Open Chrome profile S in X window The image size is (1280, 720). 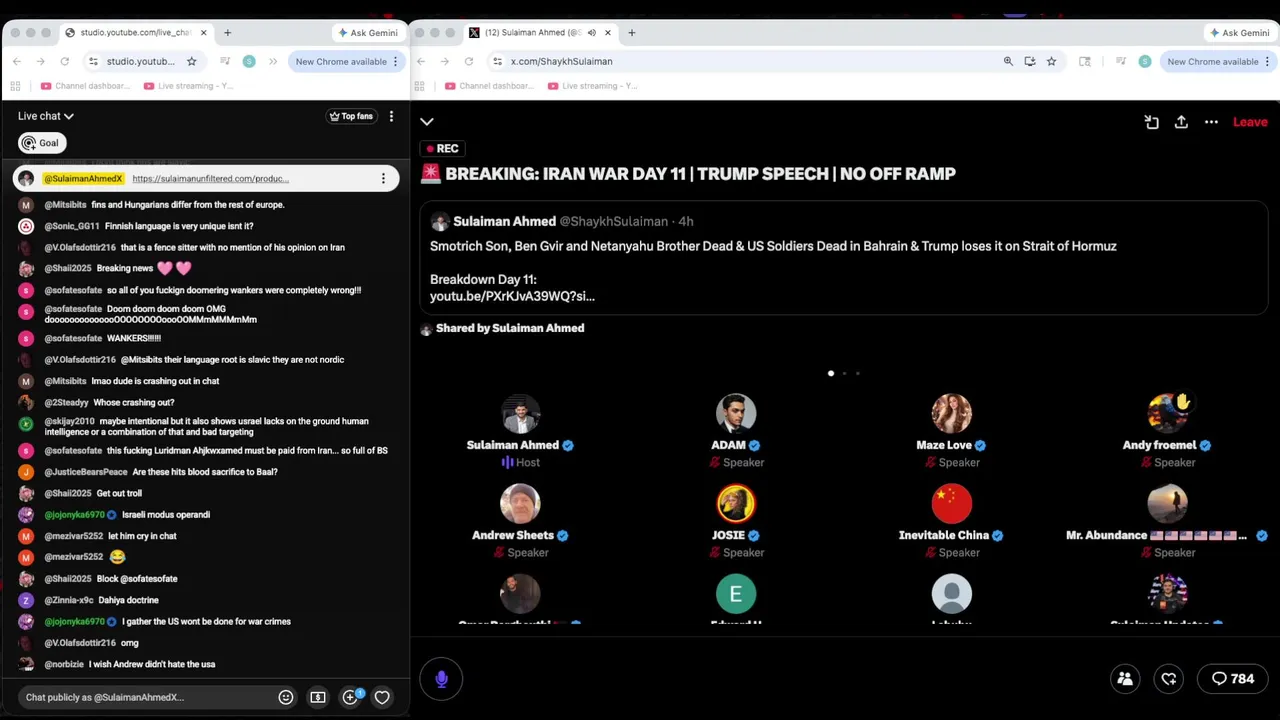1145,61
